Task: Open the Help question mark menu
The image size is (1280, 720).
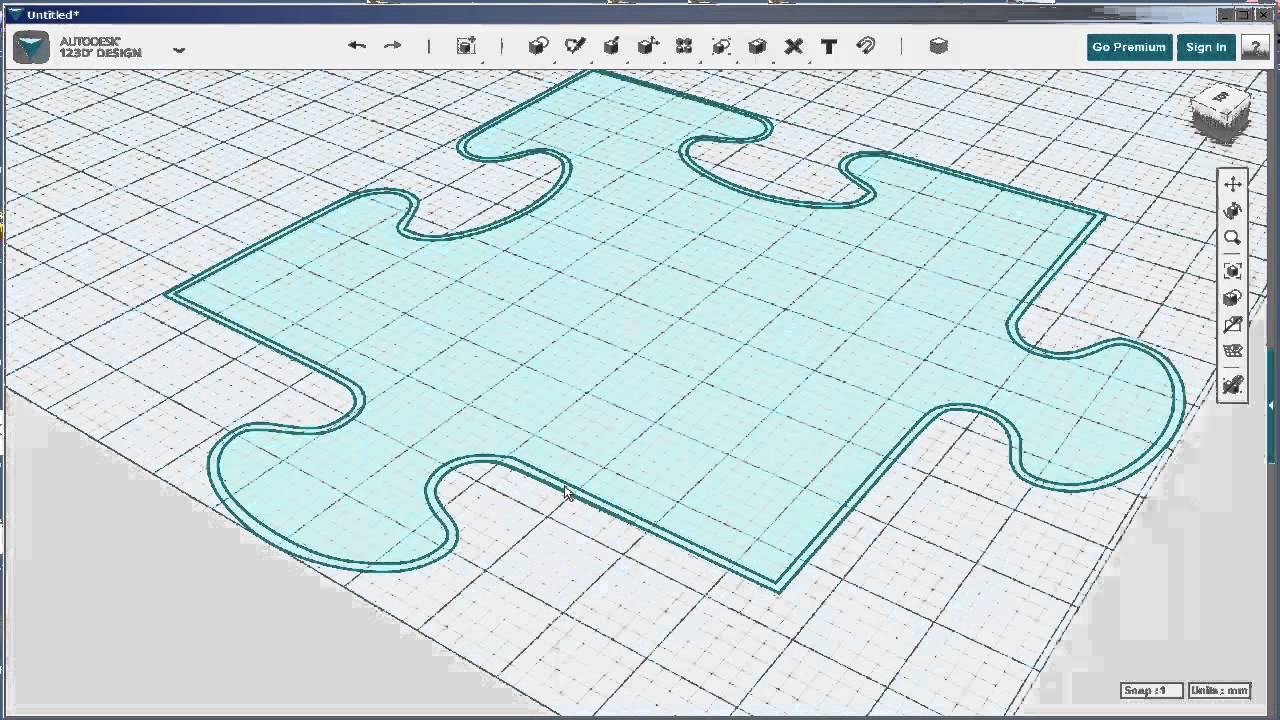Action: 1255,47
